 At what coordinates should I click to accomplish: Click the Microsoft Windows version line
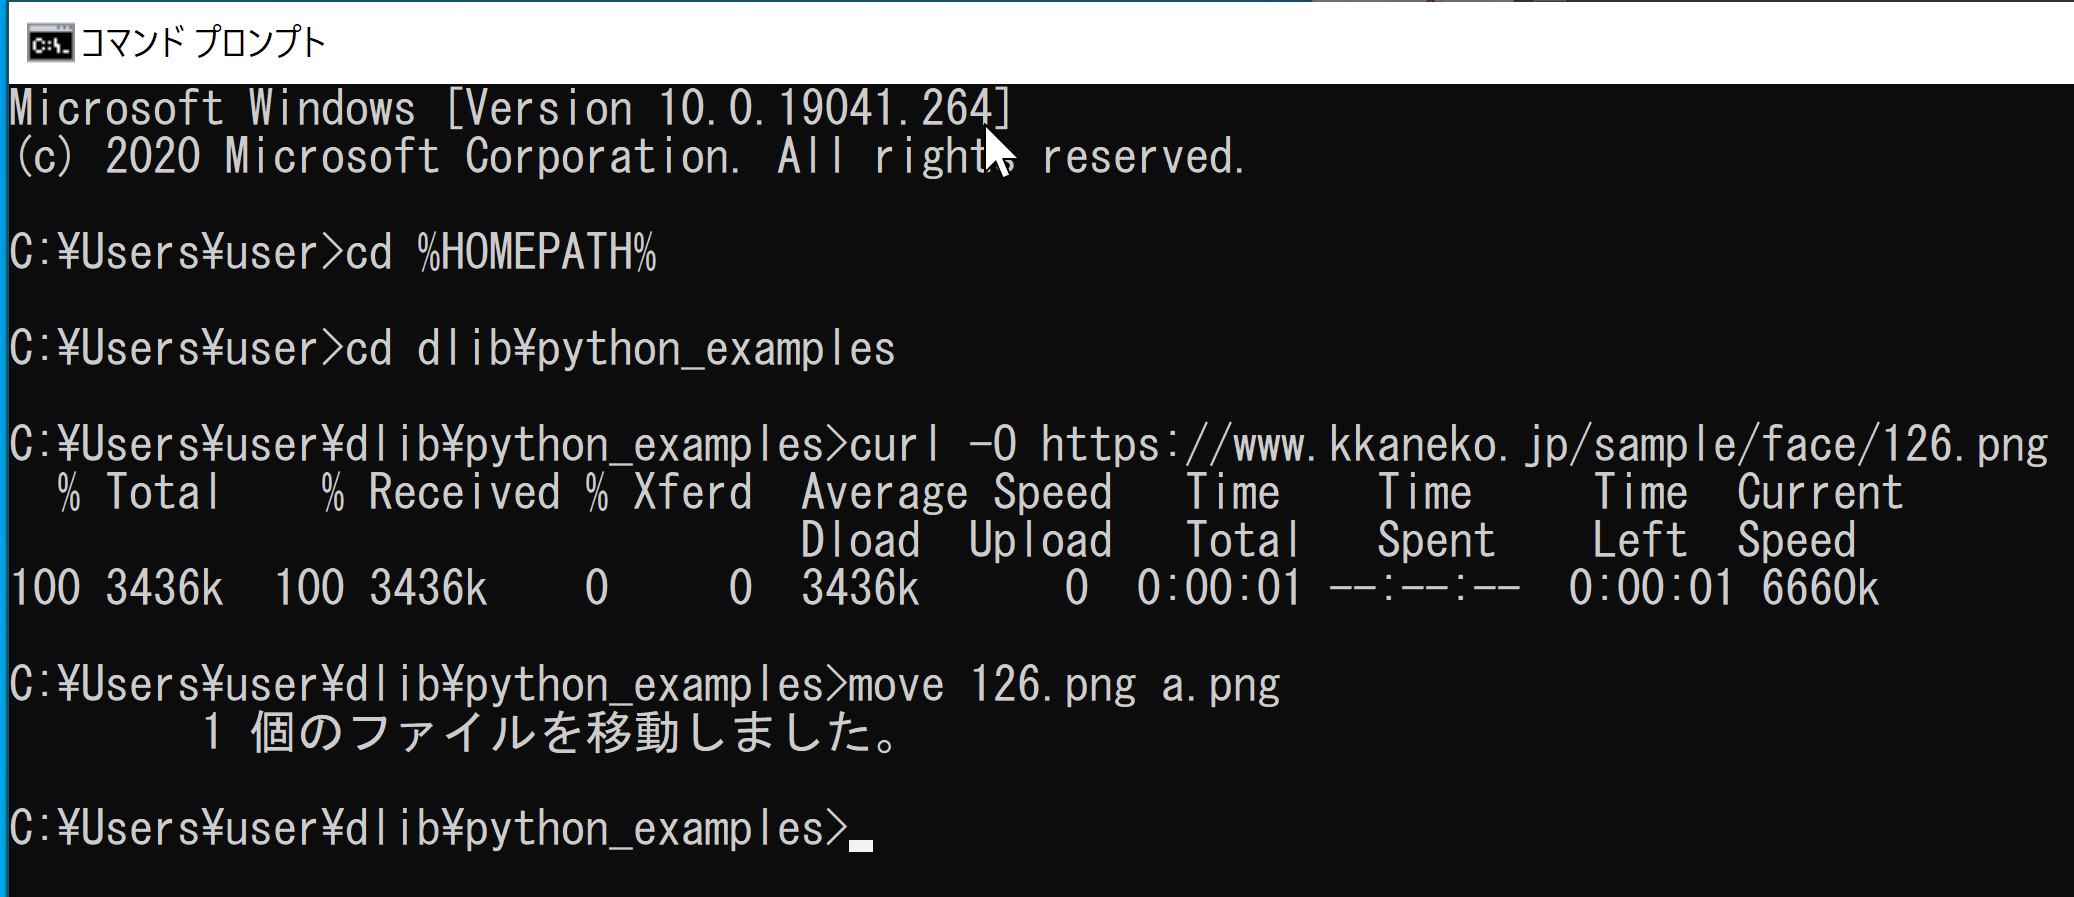coord(511,108)
